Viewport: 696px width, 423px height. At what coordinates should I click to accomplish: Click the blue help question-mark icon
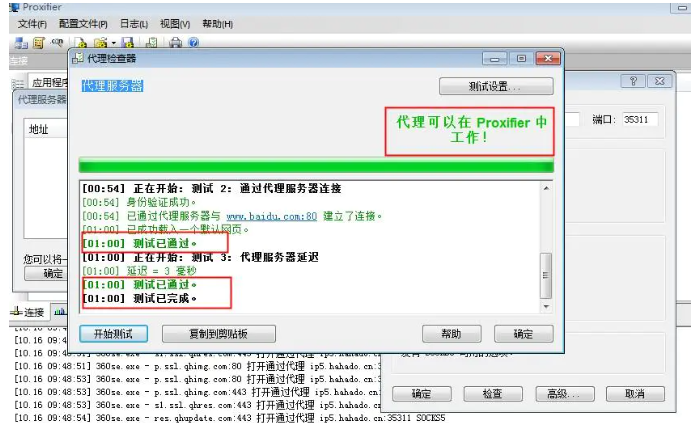click(194, 43)
